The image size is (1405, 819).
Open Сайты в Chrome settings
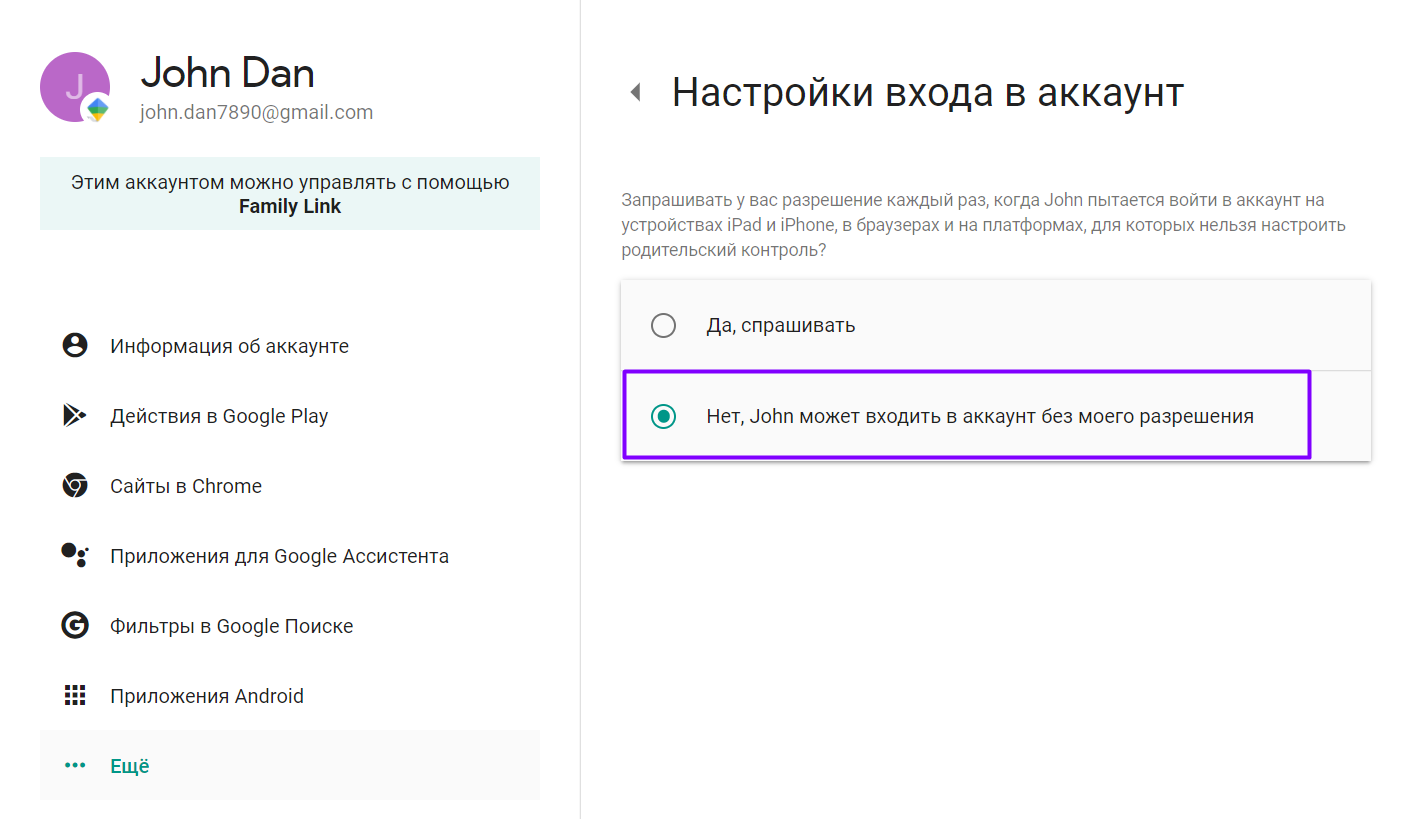(290, 486)
